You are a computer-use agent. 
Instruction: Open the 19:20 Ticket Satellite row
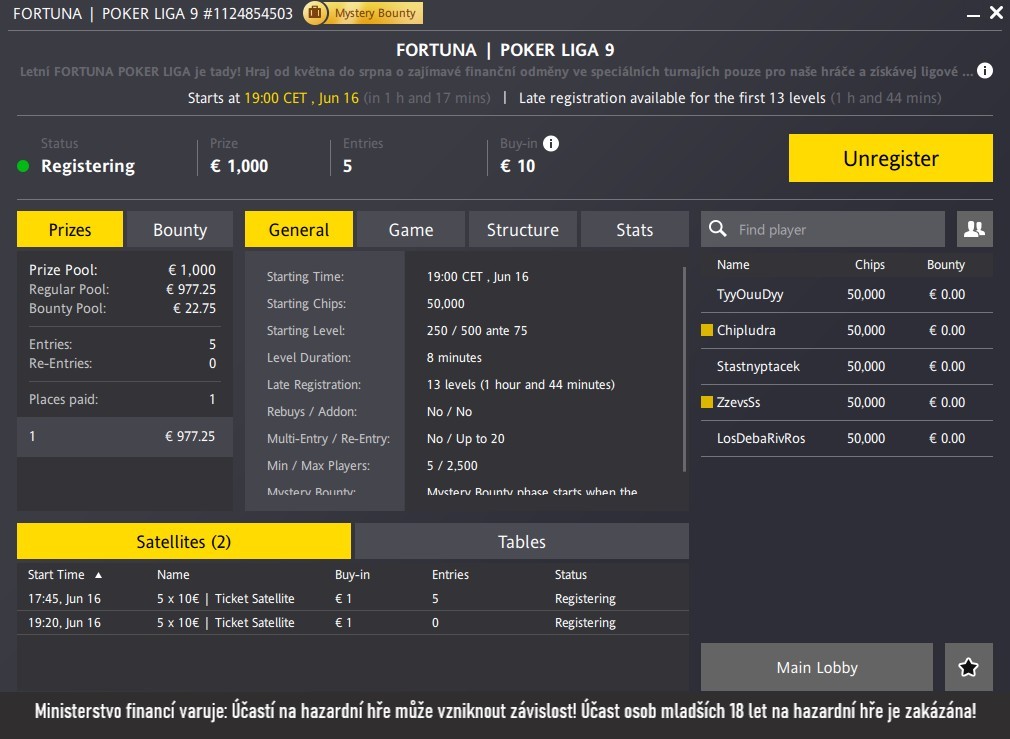tap(352, 623)
